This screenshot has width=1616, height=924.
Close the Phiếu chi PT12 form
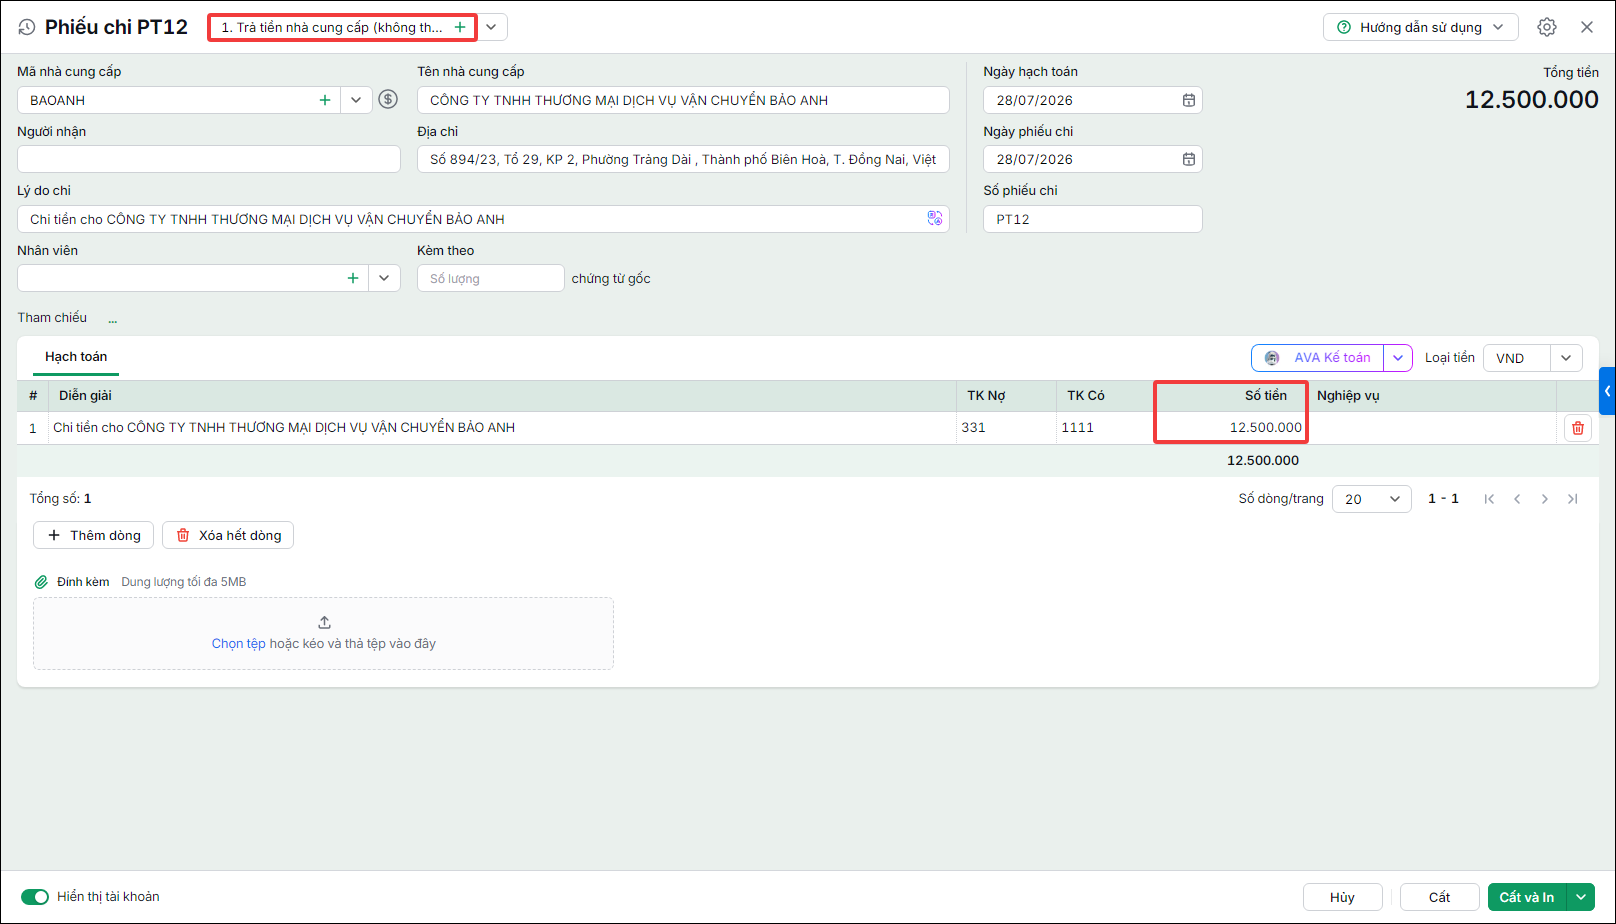[x=1587, y=27]
